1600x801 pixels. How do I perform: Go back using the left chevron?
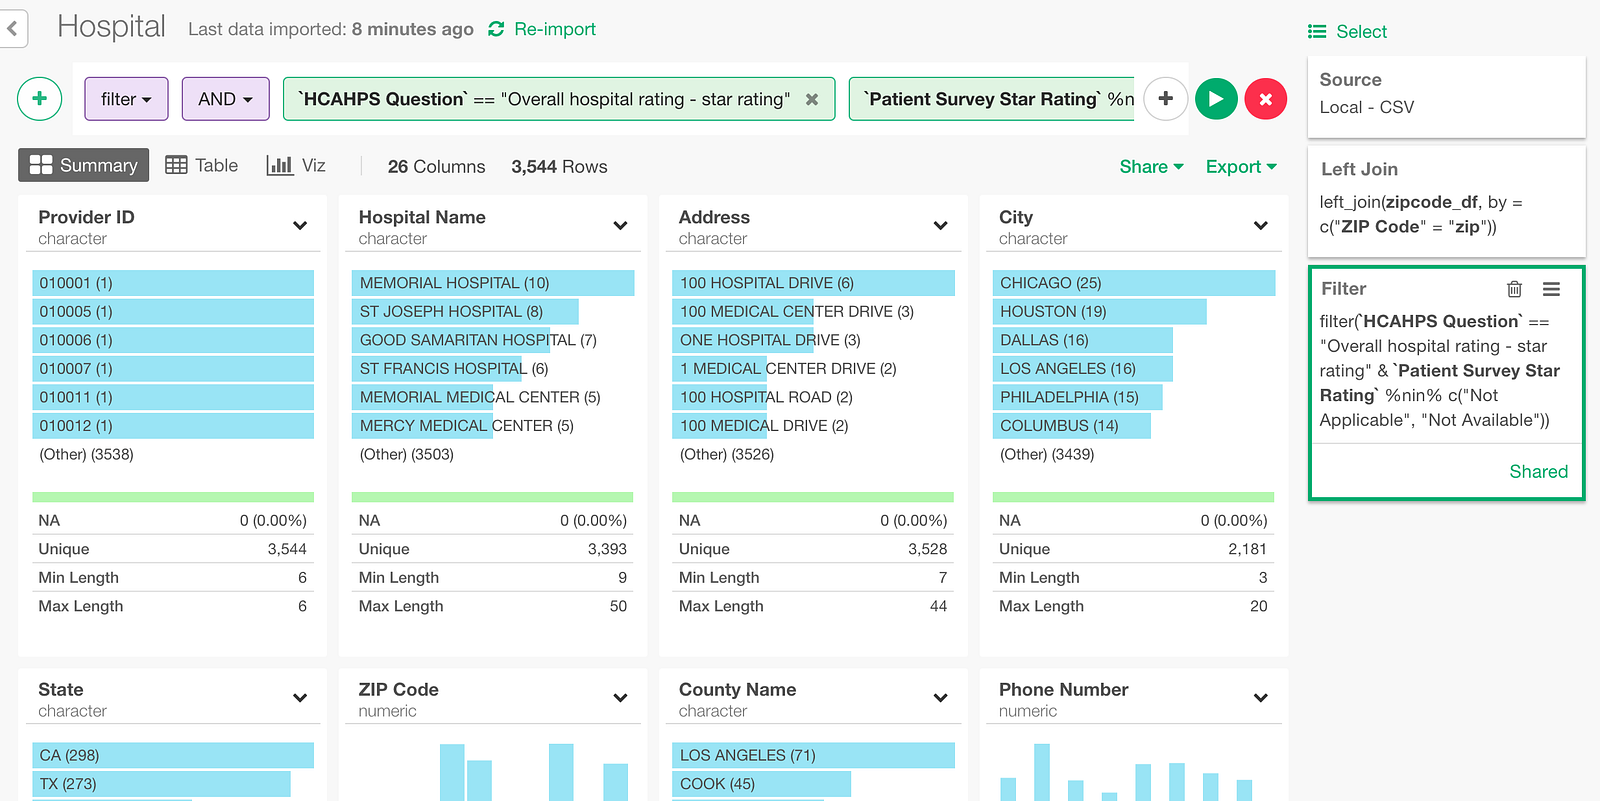12,28
